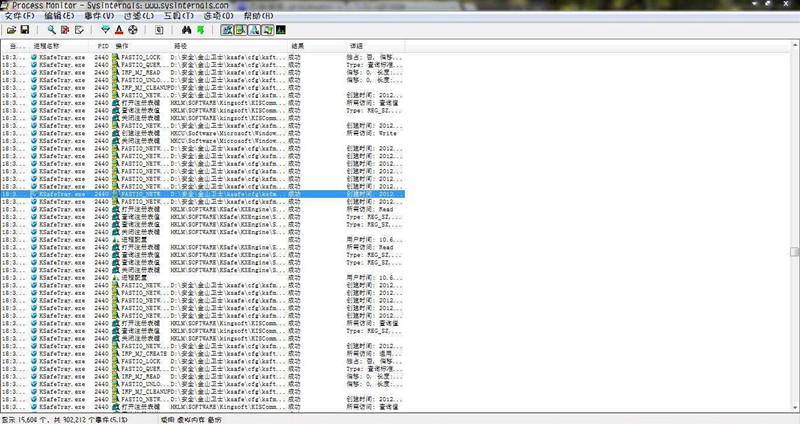The height and width of the screenshot is (424, 800).
Task: Open the 编辑(E) menu
Action: 59,16
